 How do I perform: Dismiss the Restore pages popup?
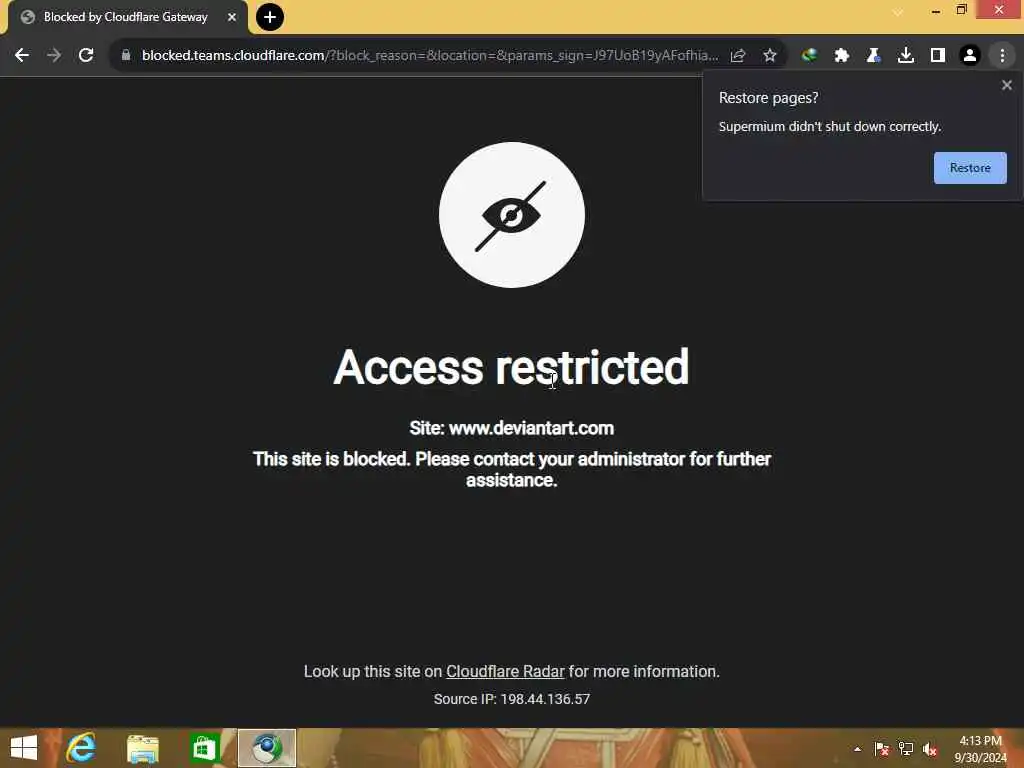(x=1006, y=85)
